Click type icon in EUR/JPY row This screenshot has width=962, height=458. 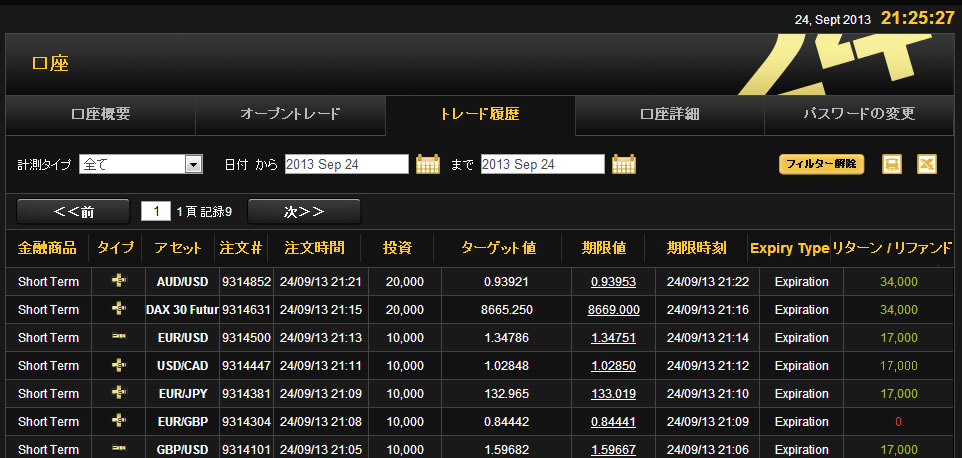click(x=119, y=393)
